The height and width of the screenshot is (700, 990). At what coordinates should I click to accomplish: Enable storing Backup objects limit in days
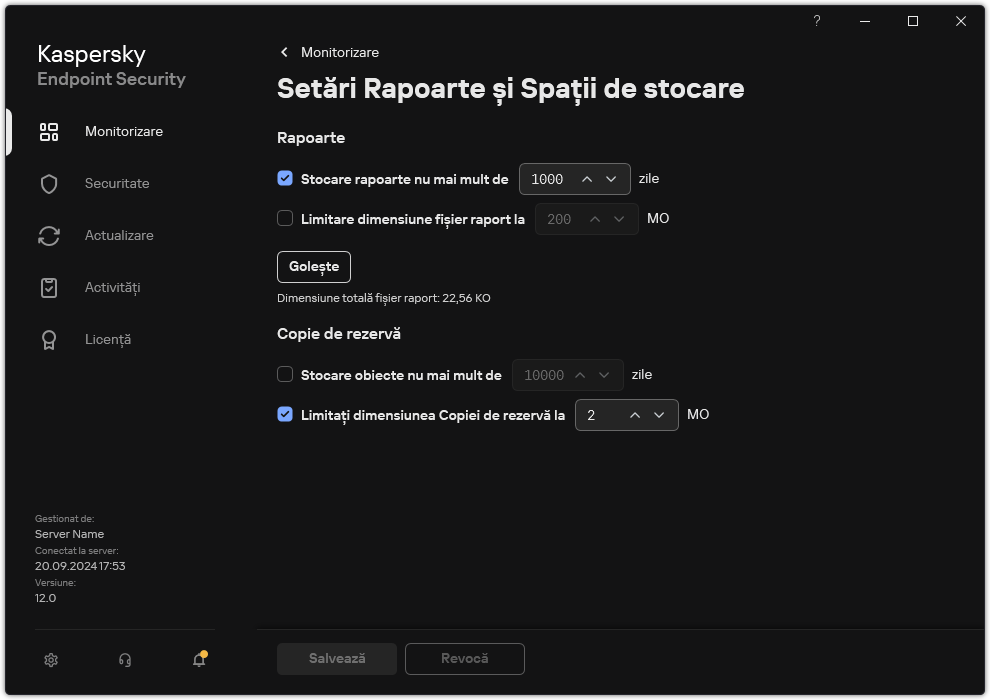pos(285,374)
